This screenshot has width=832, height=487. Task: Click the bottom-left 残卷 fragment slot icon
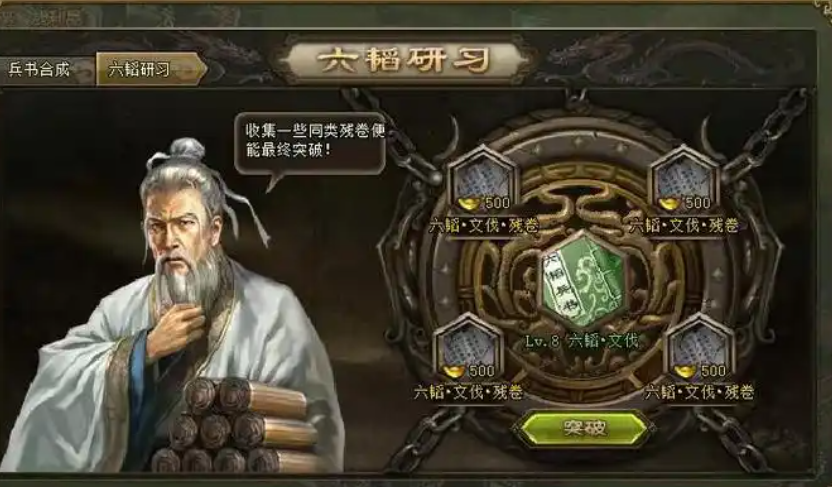click(469, 347)
